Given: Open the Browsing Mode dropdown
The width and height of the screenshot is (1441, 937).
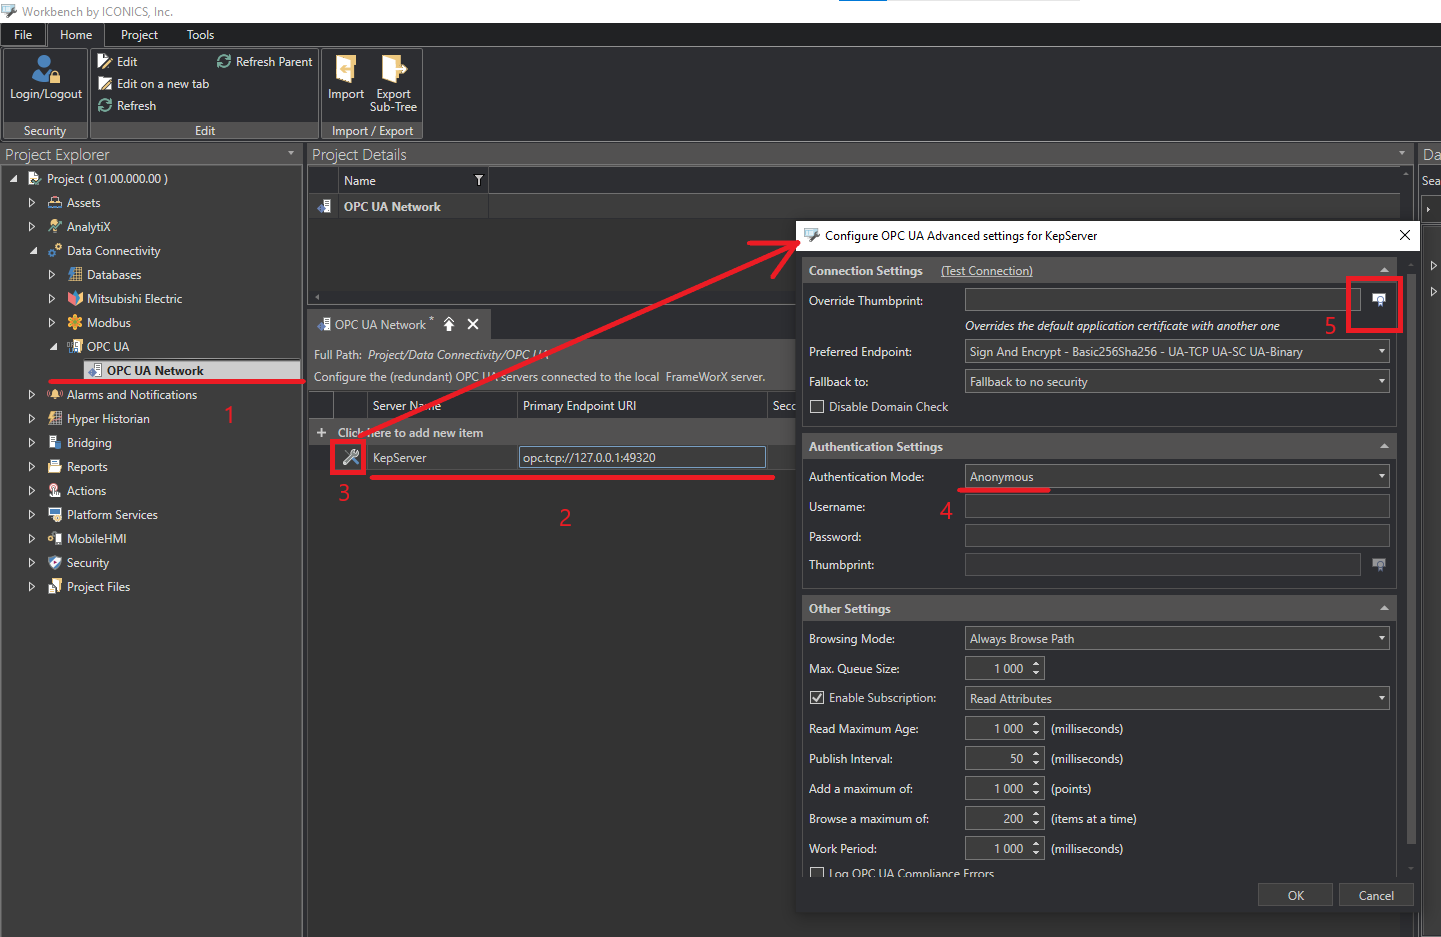Looking at the screenshot, I should click(1382, 639).
